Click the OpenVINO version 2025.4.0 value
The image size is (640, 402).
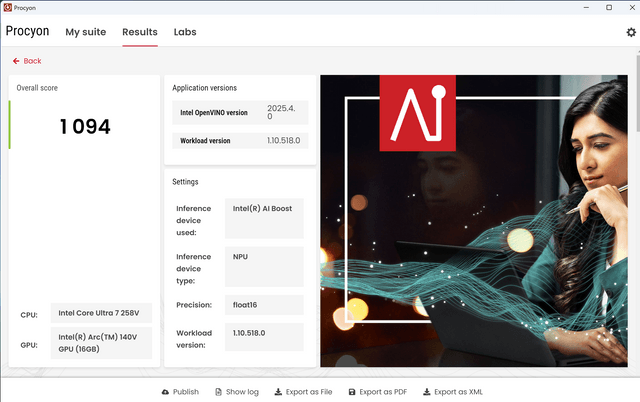point(281,112)
